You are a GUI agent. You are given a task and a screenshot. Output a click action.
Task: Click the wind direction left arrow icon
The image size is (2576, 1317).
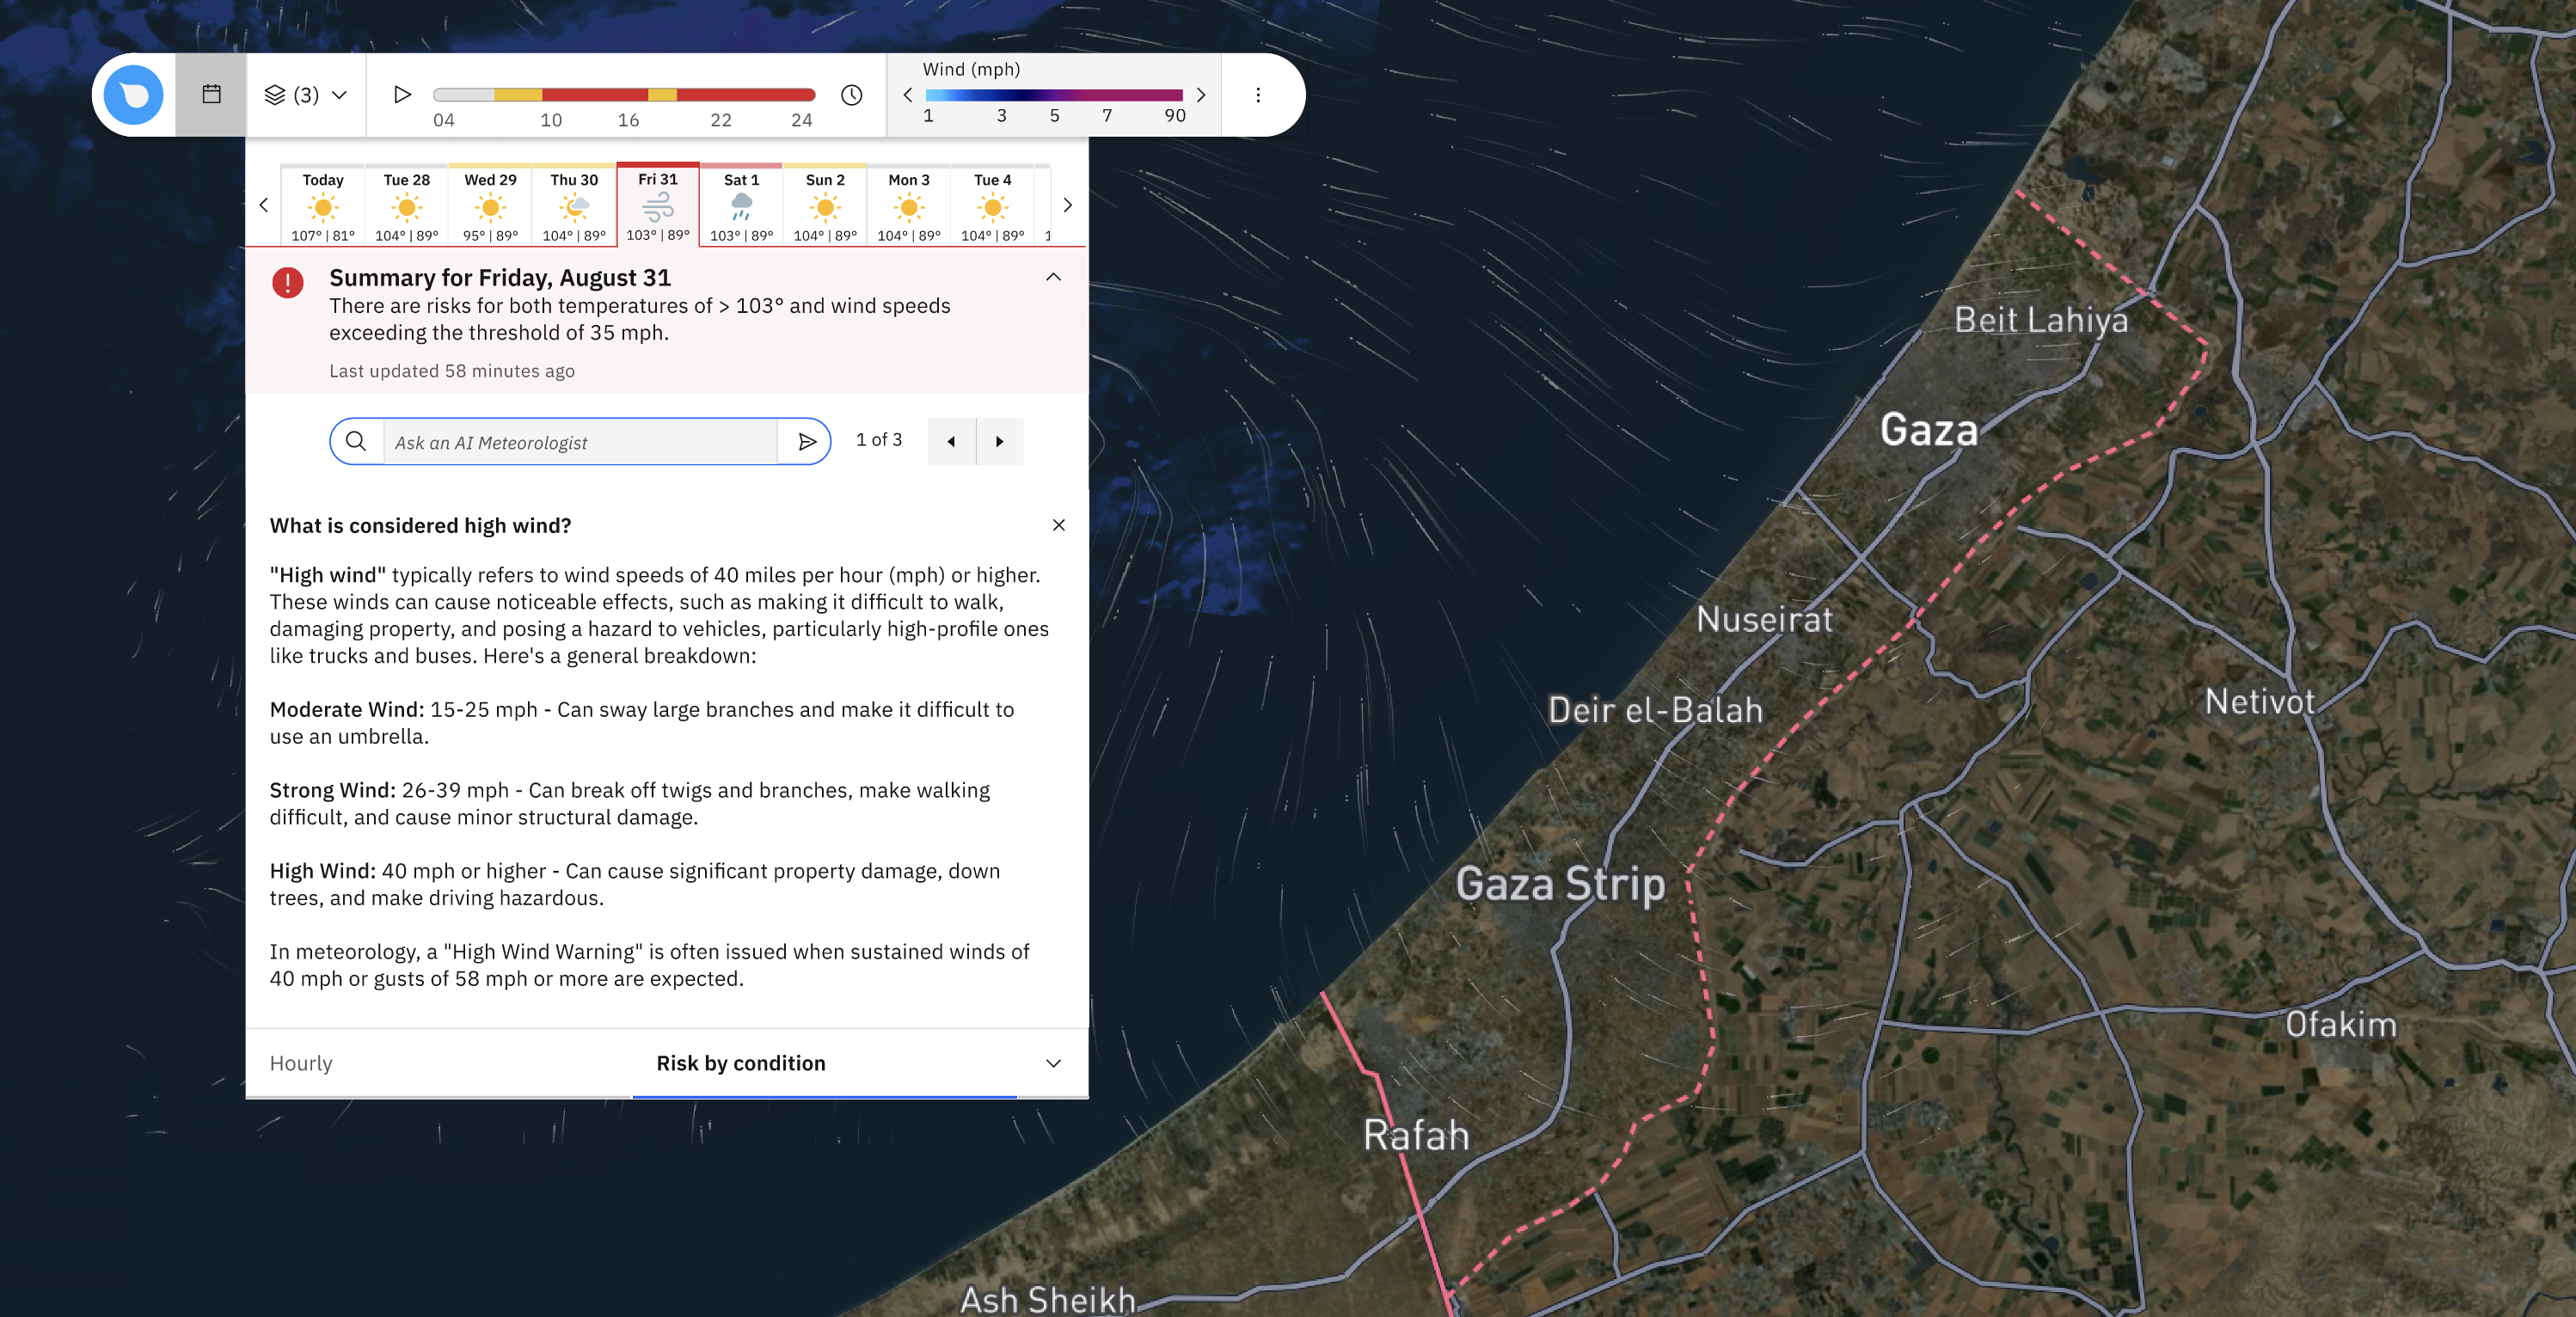click(x=907, y=94)
